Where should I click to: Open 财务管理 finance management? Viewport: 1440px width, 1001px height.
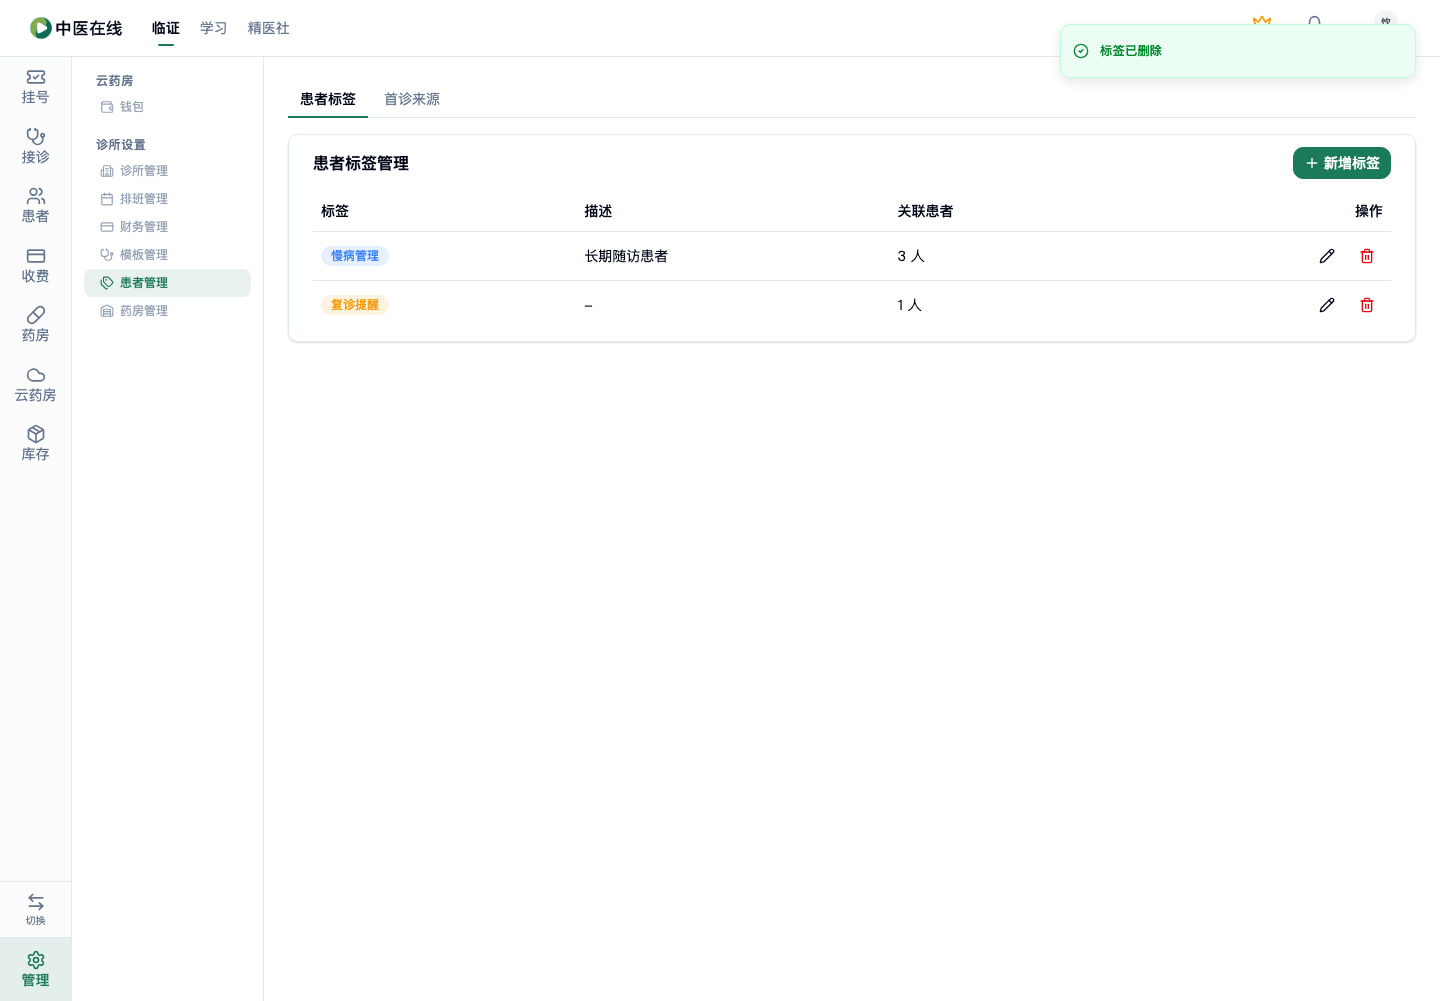[x=167, y=227]
